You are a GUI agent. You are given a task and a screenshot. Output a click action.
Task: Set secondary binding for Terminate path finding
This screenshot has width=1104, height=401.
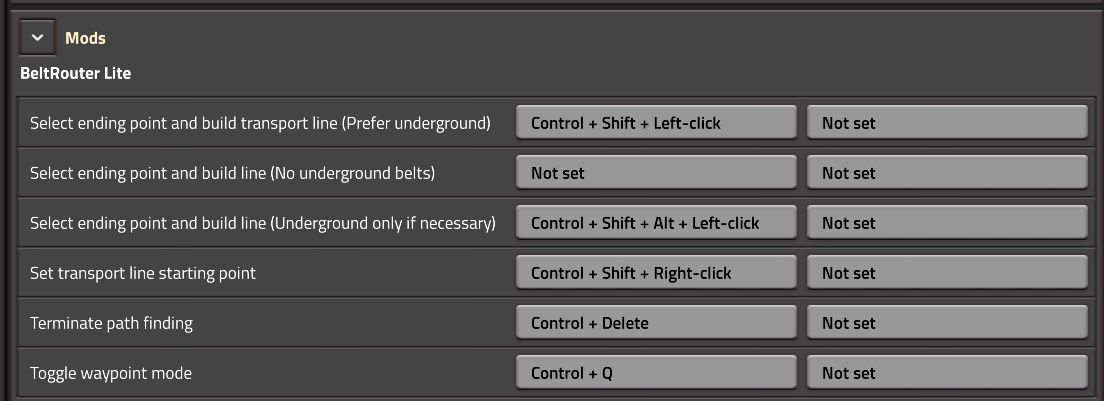click(947, 323)
